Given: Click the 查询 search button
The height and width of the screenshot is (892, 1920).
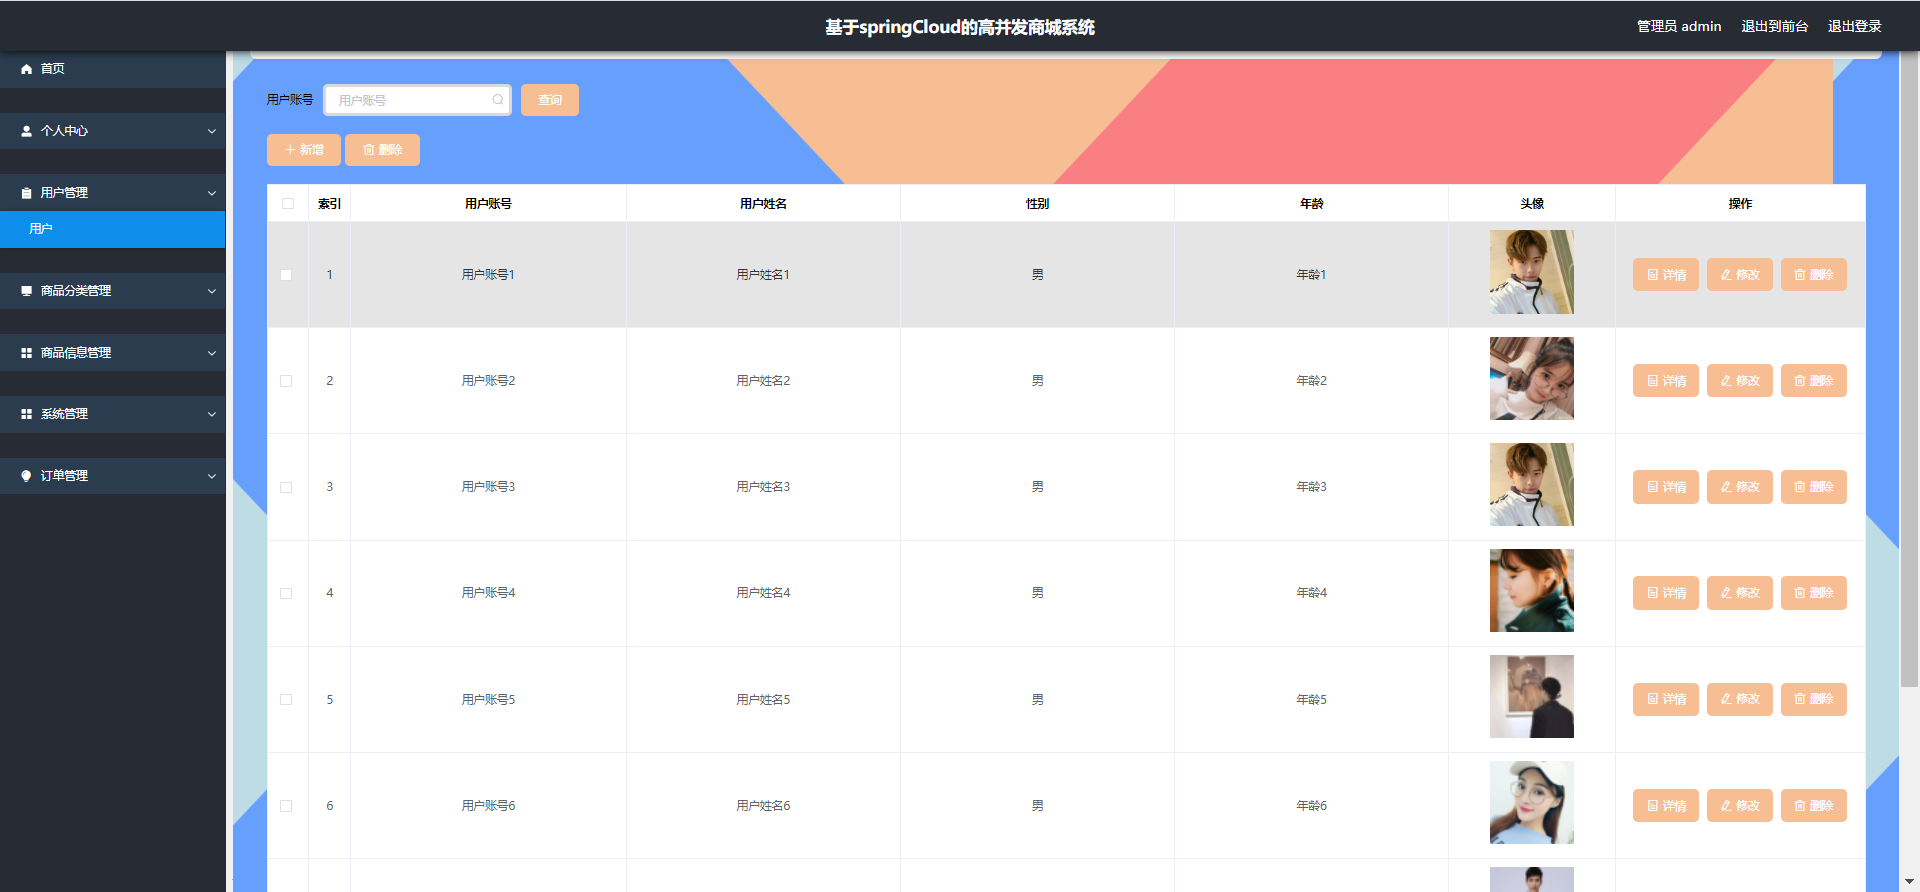Looking at the screenshot, I should [x=550, y=100].
